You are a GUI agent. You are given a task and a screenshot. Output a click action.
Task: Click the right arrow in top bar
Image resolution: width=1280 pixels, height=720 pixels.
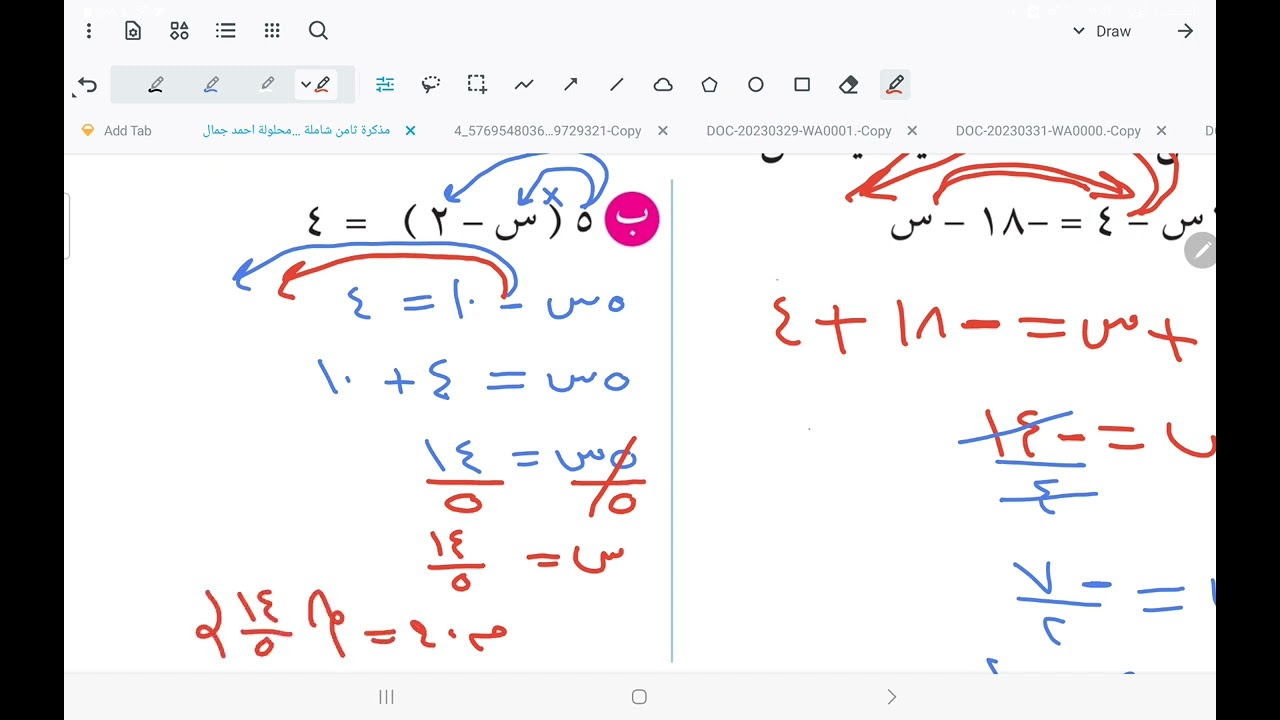[x=1185, y=31]
